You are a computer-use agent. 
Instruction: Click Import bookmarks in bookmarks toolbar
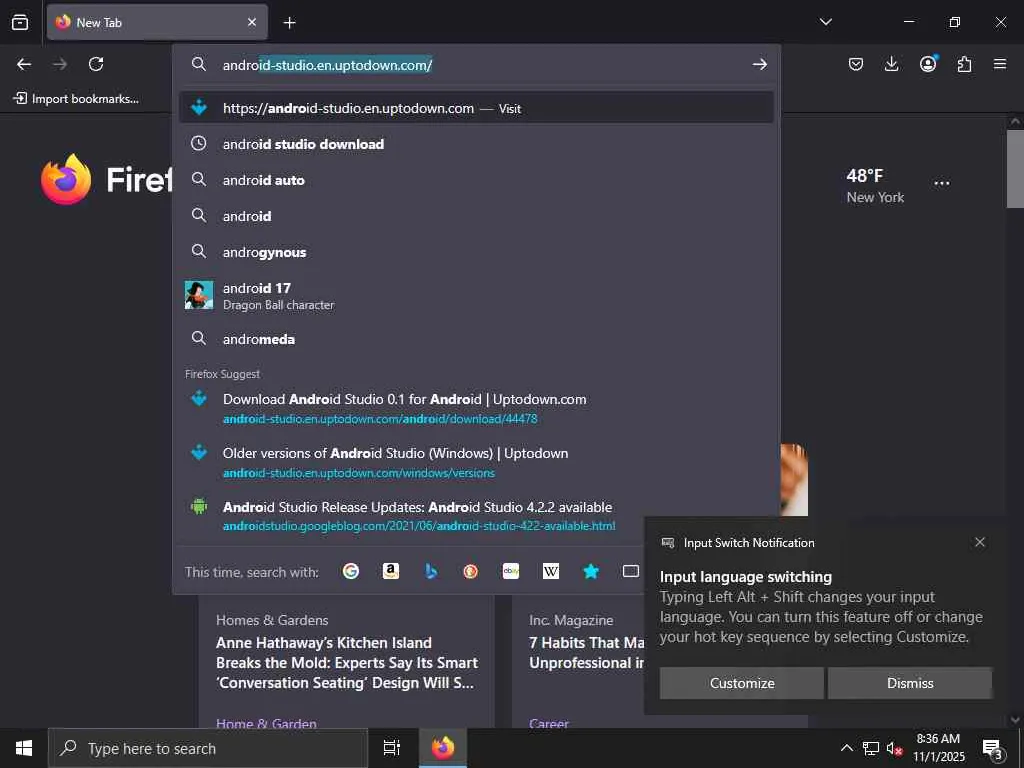point(76,99)
